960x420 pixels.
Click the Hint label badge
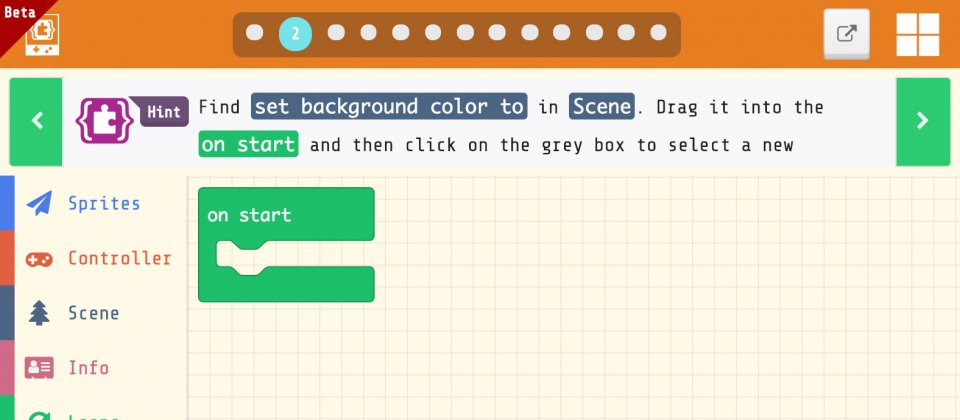(x=163, y=111)
